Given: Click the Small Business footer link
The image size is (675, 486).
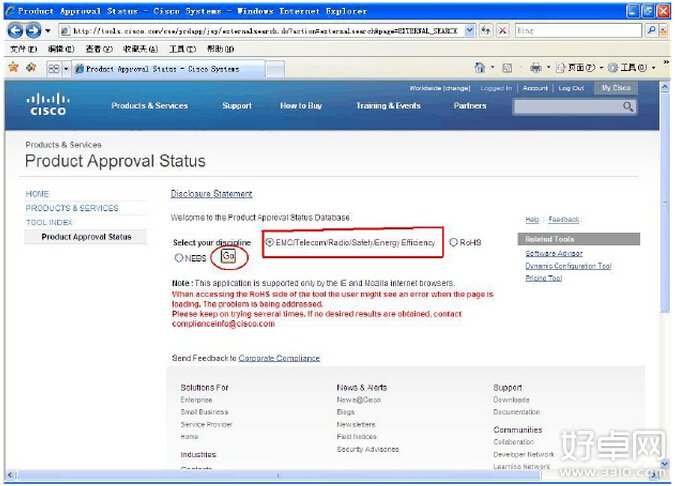Looking at the screenshot, I should pyautogui.click(x=204, y=412).
